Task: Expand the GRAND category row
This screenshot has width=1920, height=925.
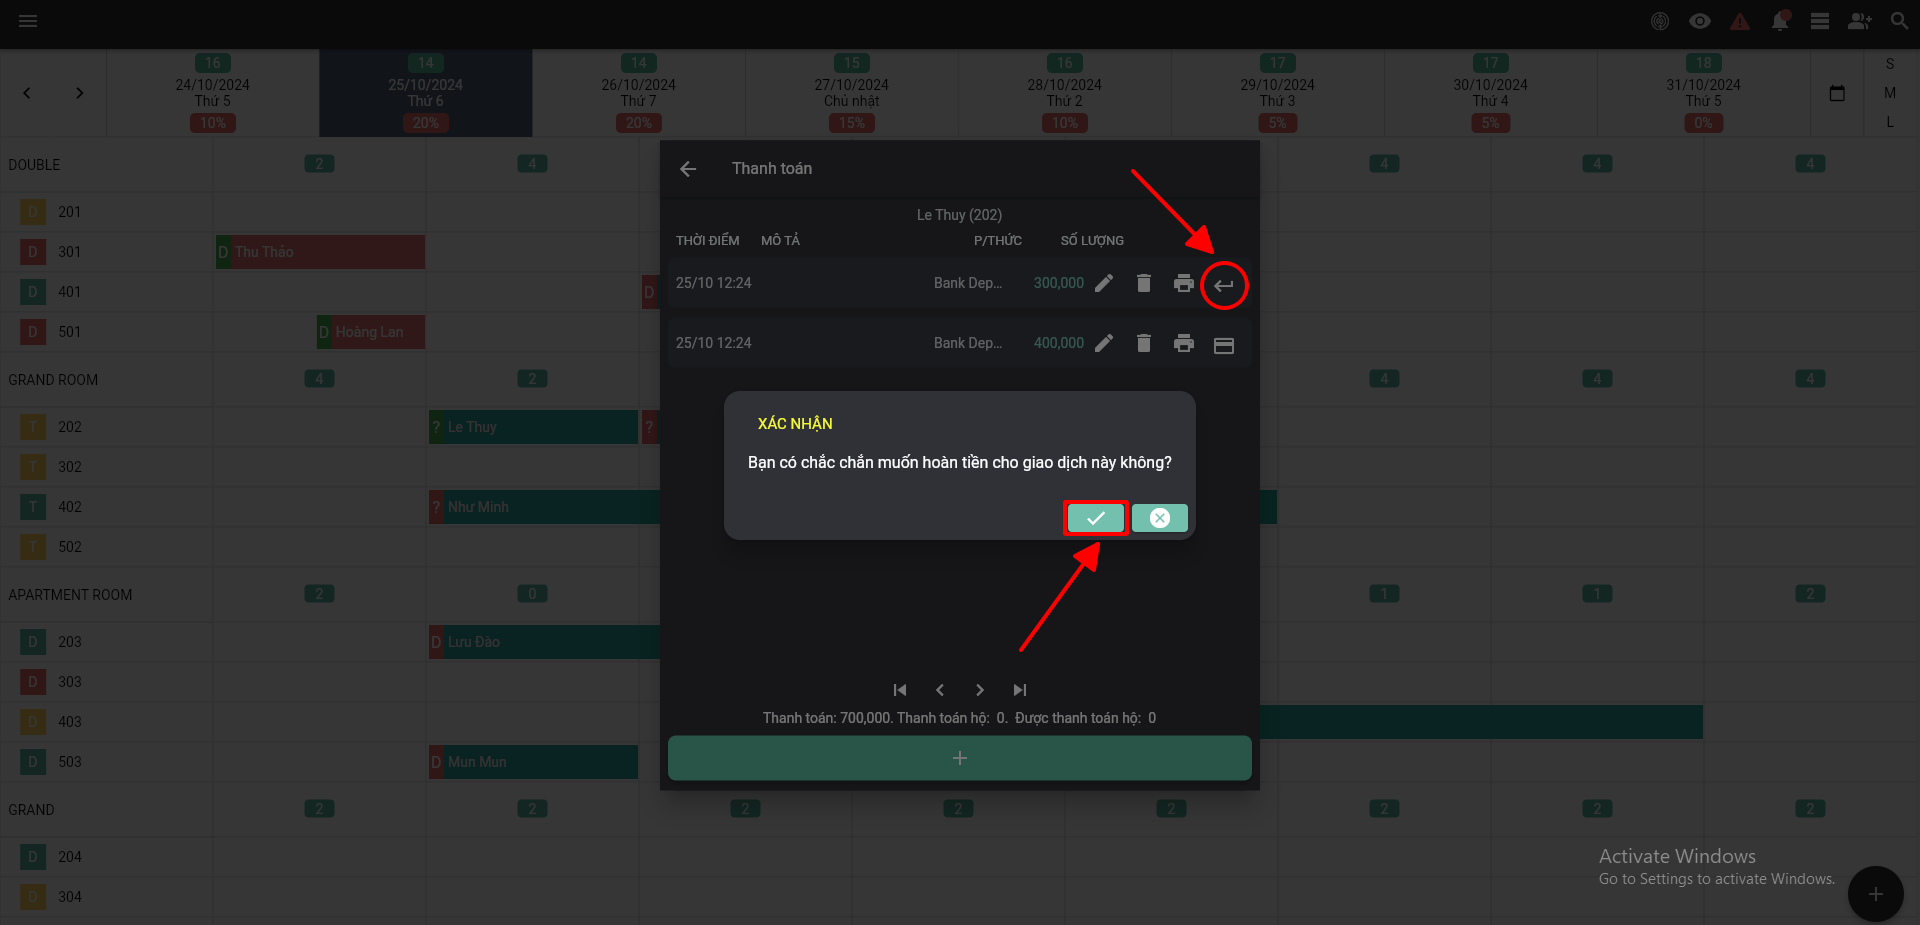Action: click(32, 810)
